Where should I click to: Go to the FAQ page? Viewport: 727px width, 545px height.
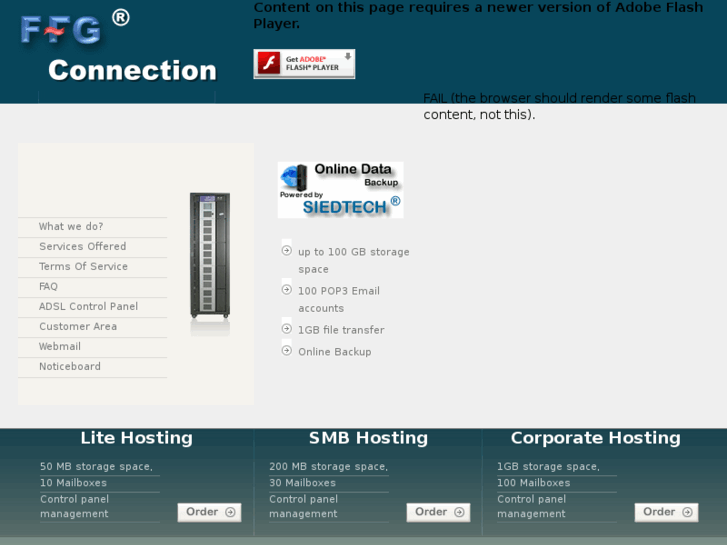48,286
